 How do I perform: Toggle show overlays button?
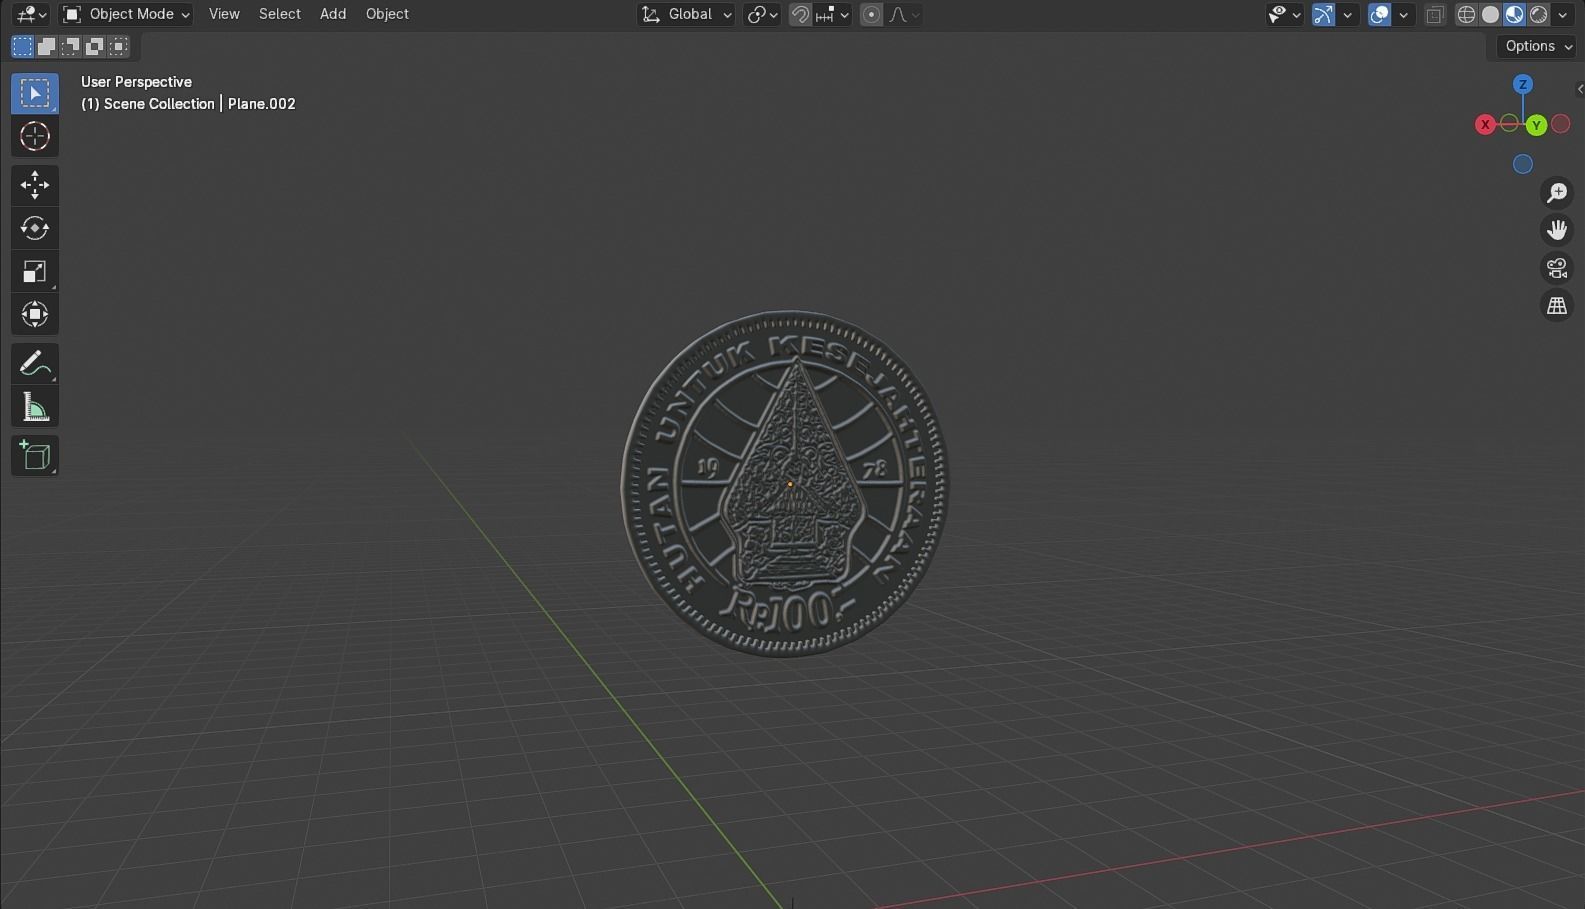click(1379, 14)
